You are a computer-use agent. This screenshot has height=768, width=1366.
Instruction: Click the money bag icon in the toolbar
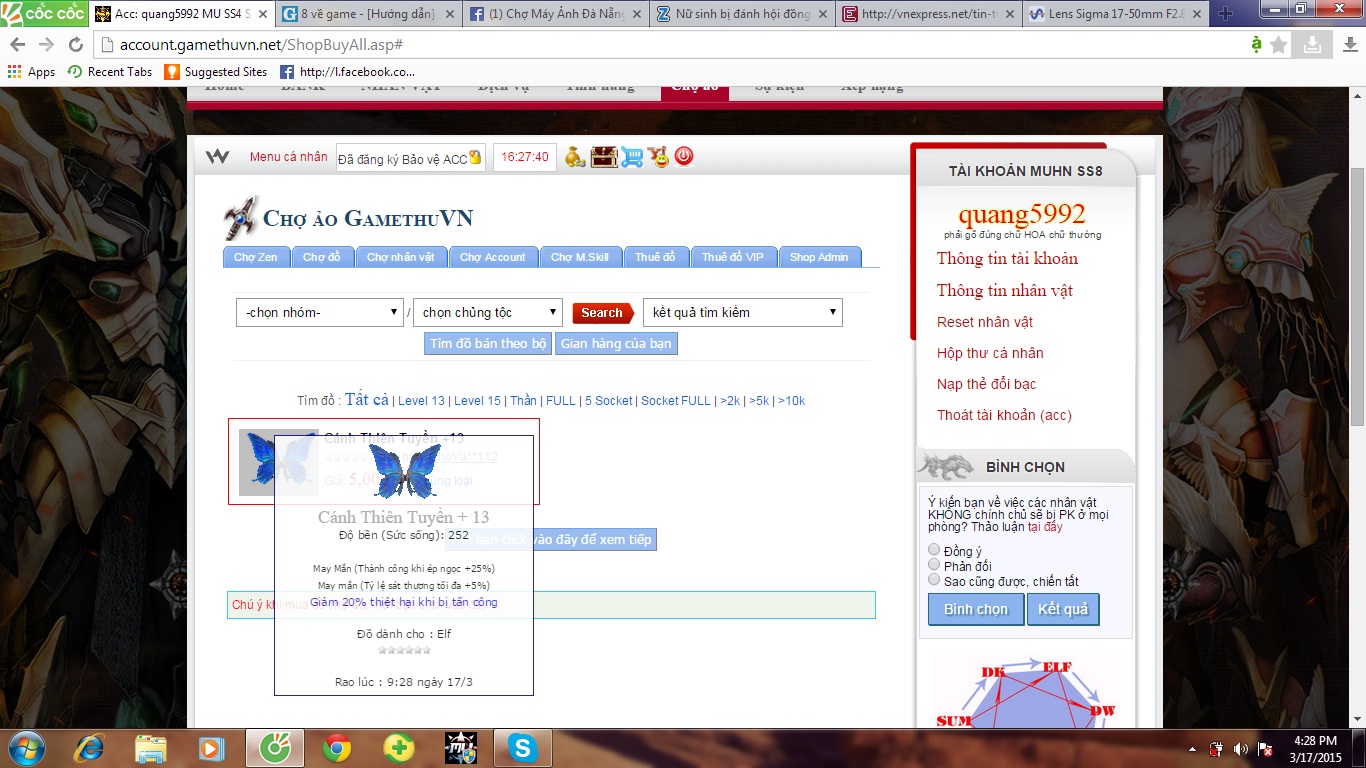click(574, 157)
